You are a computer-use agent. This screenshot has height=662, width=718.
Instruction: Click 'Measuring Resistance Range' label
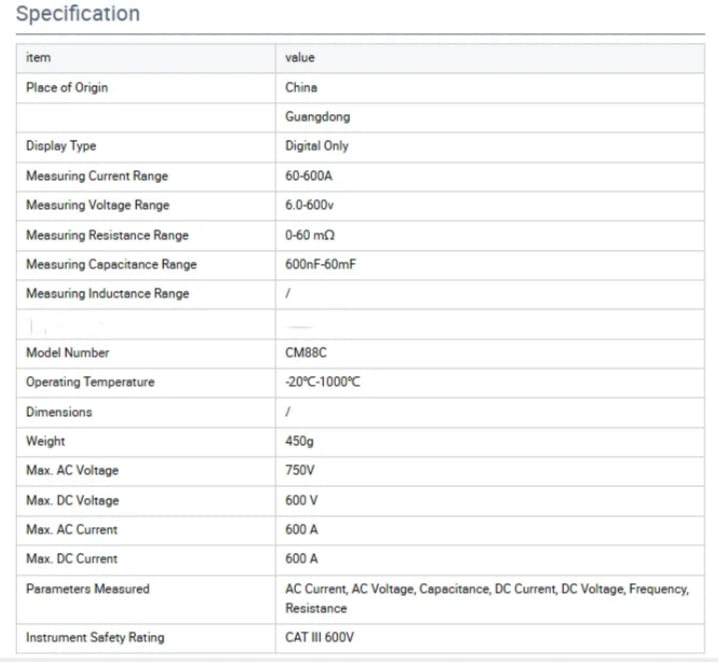[107, 235]
